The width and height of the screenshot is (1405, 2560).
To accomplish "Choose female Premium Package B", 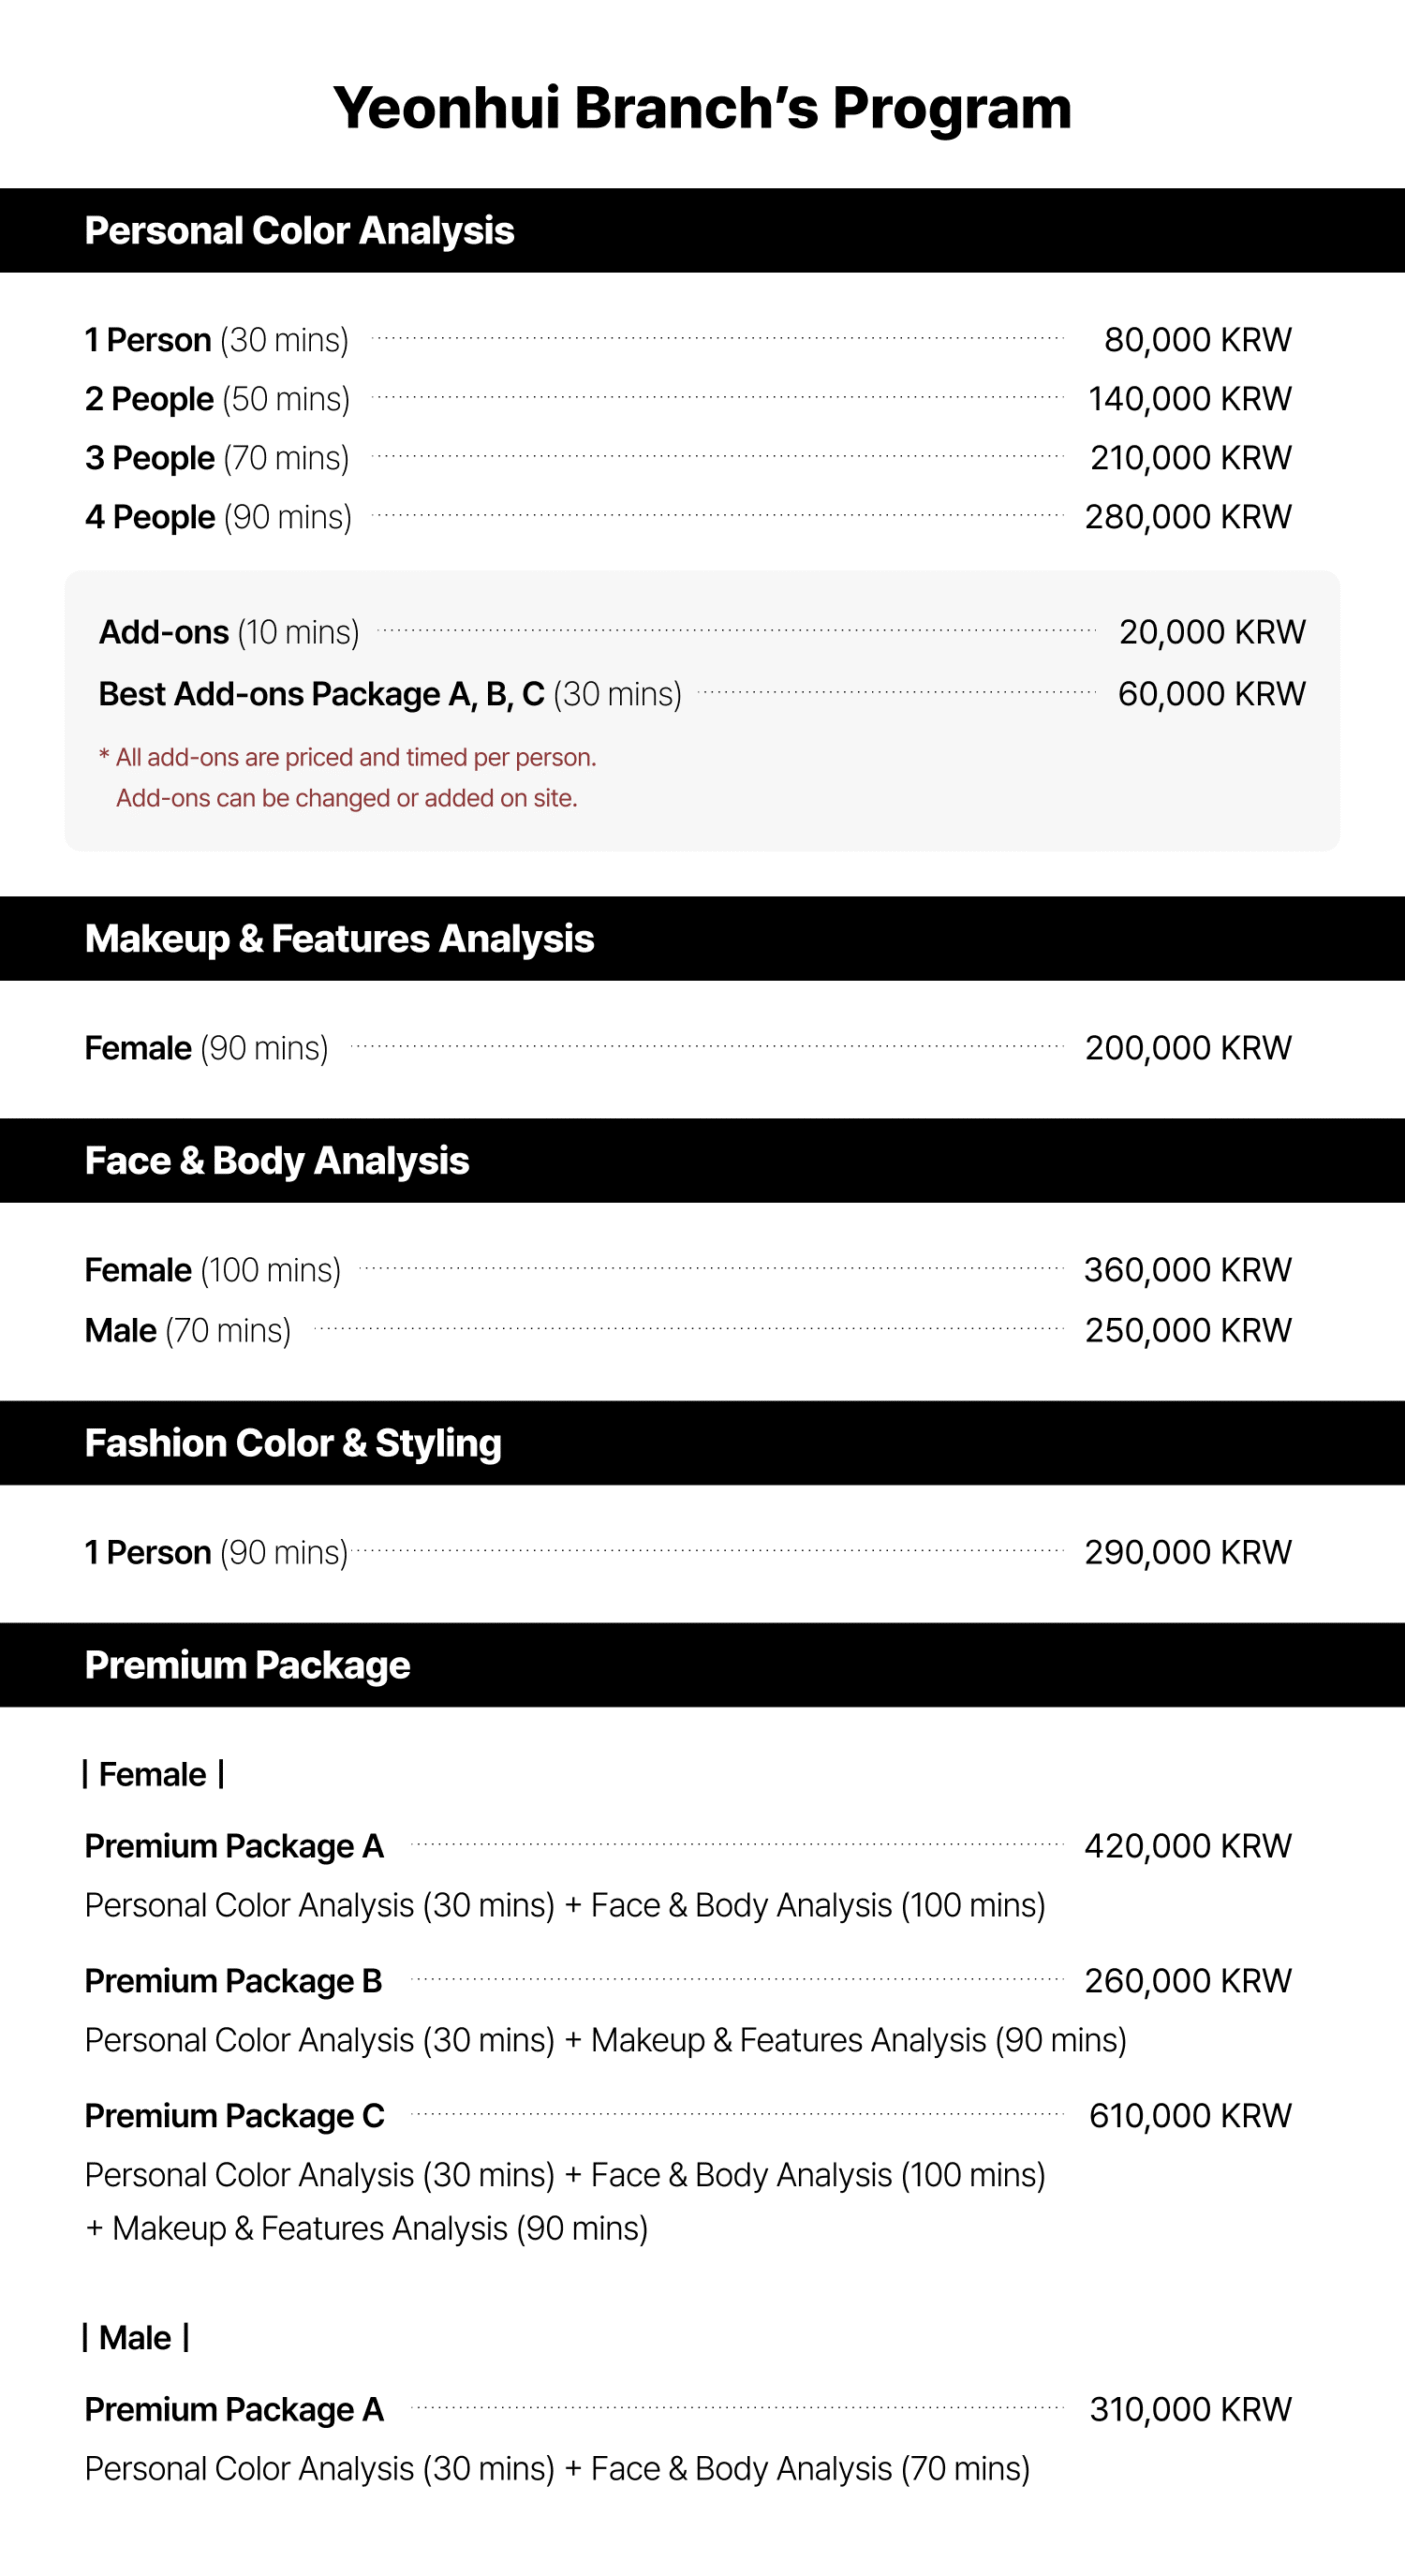I will (x=233, y=1981).
